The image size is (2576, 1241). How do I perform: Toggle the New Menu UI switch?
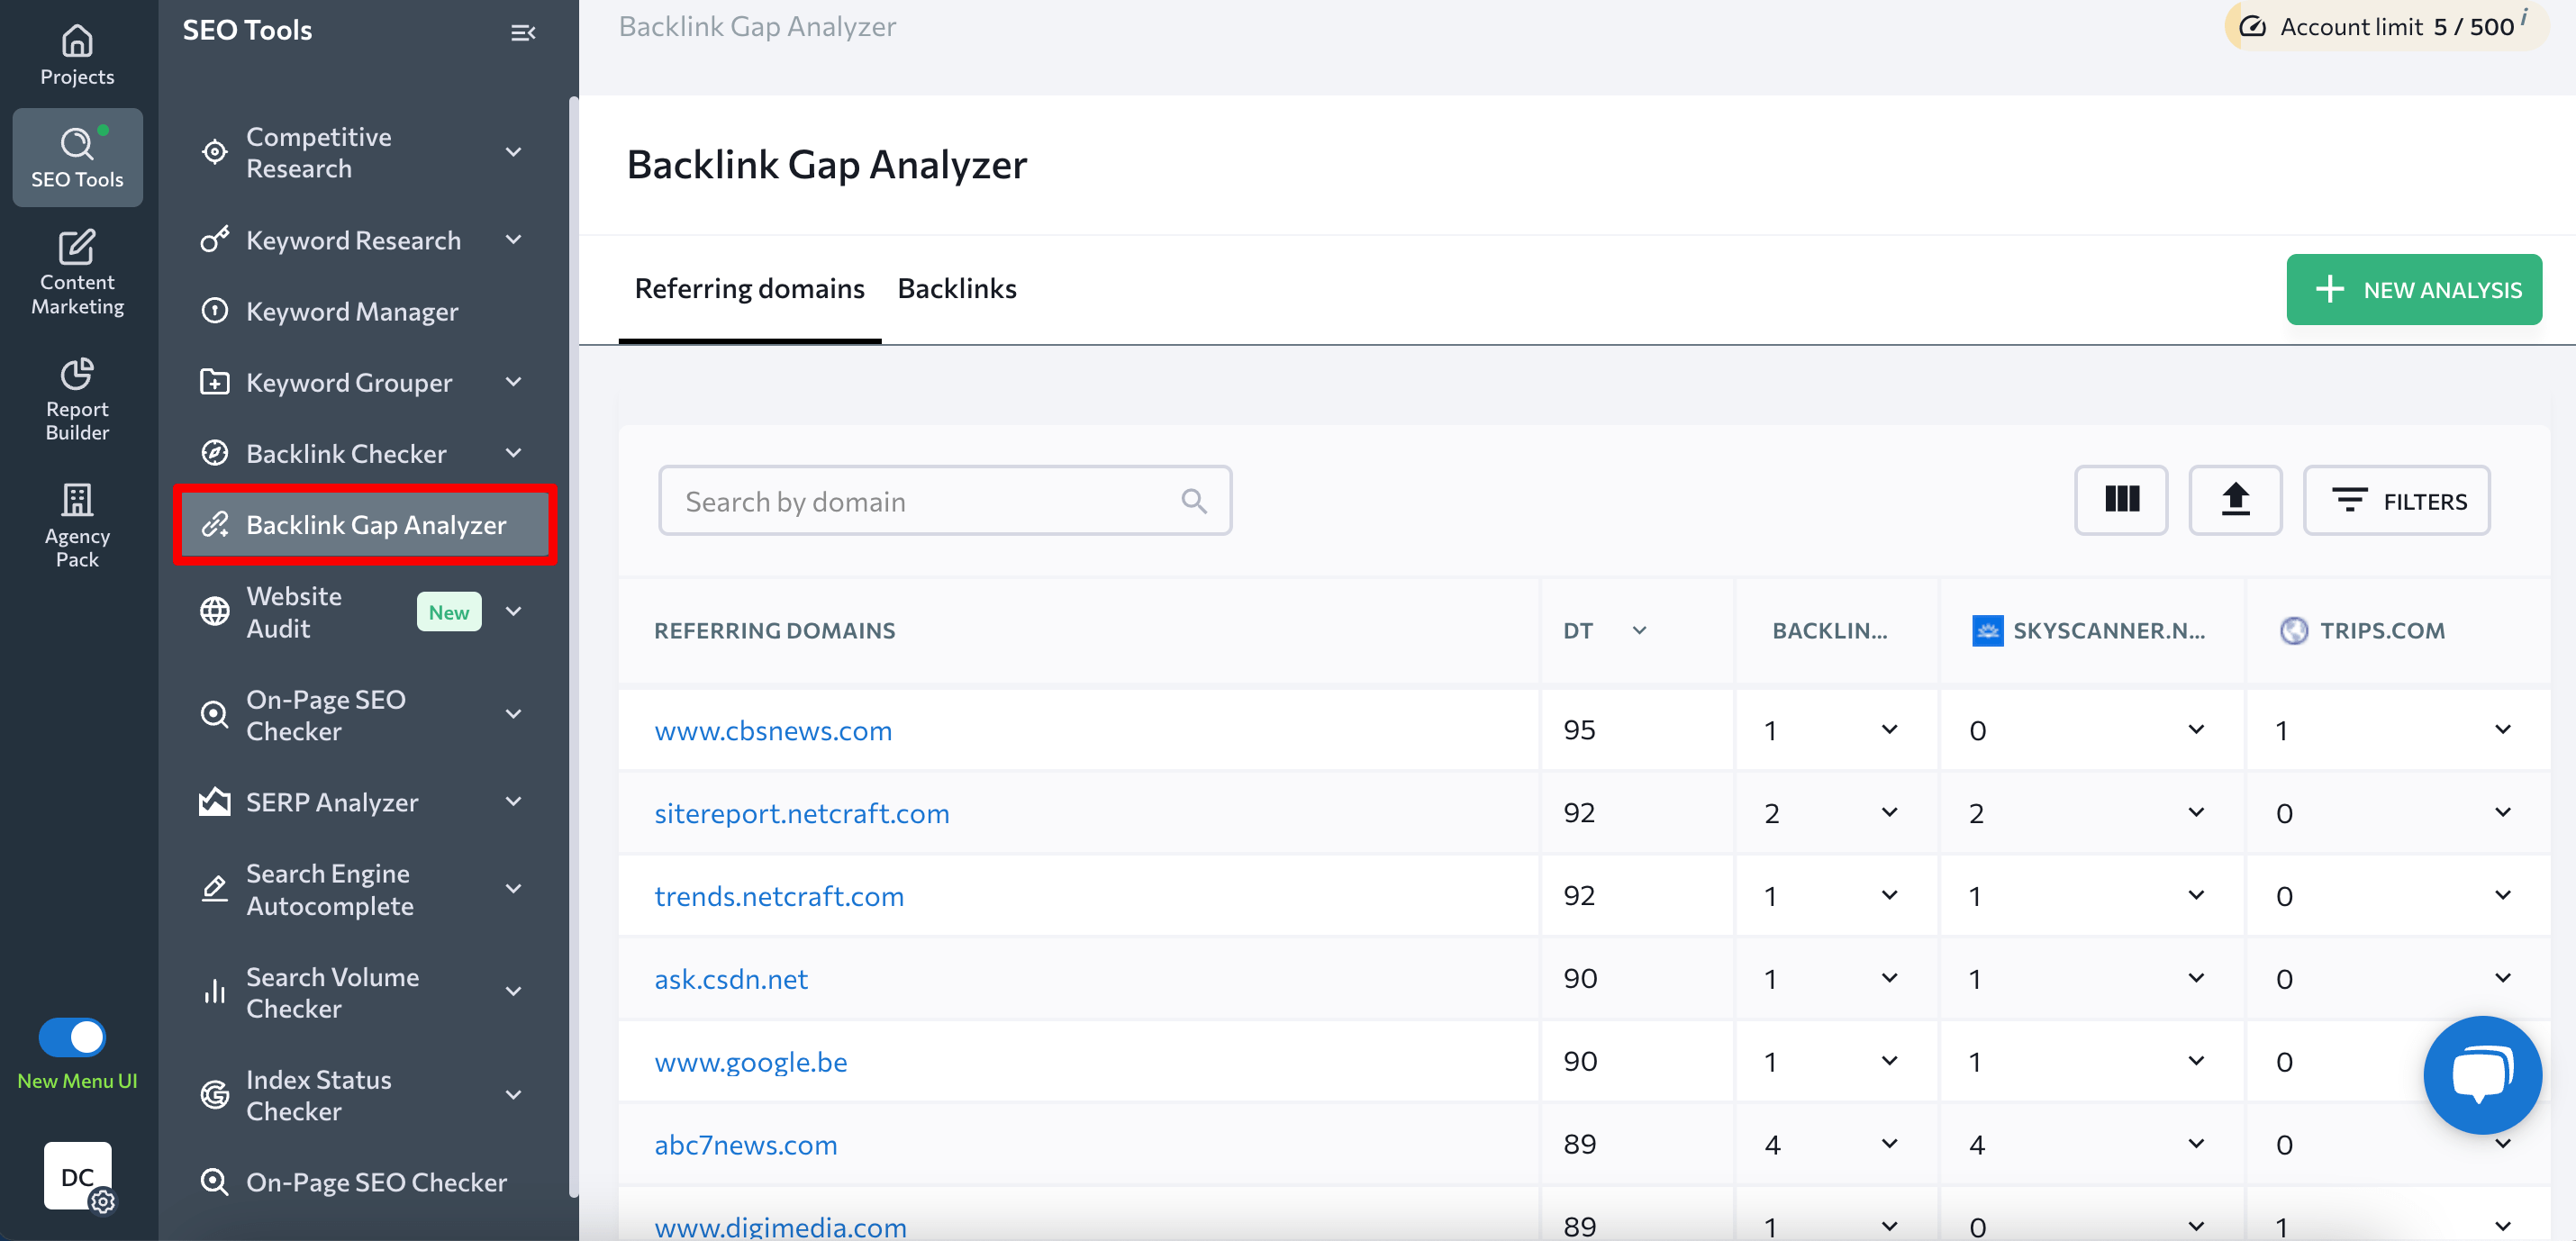(x=73, y=1037)
